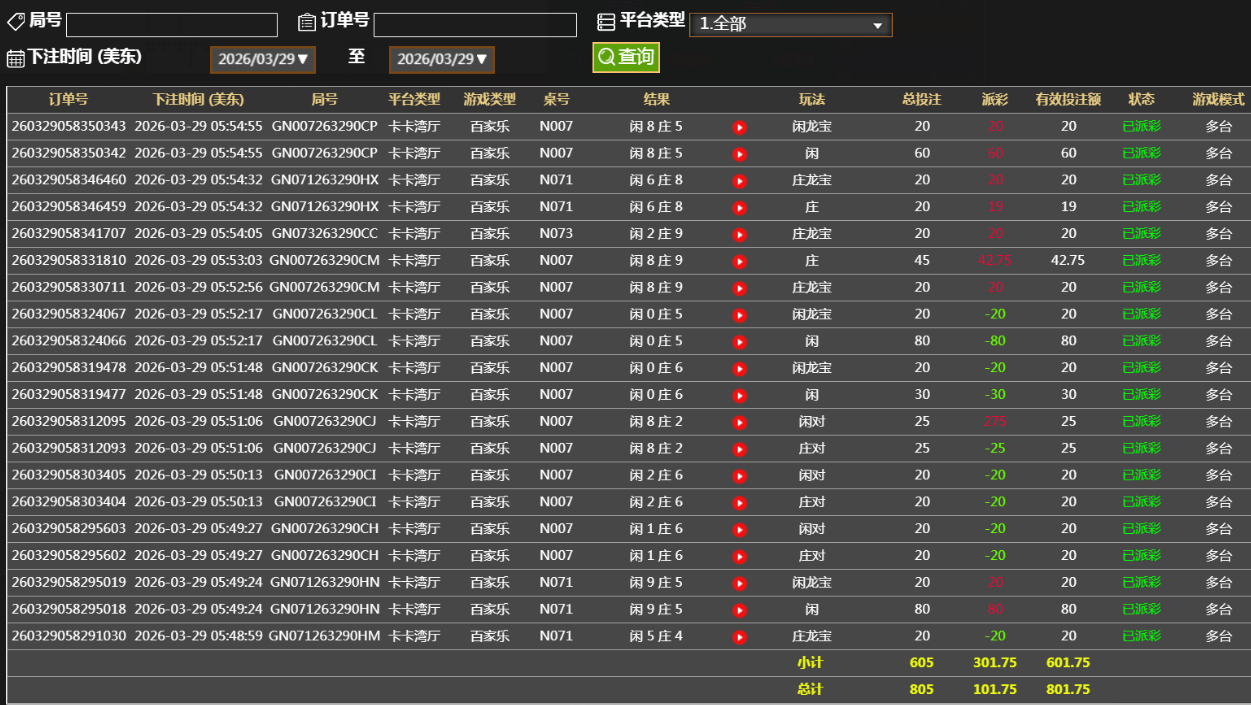Play replay for order 260329058303404
The width and height of the screenshot is (1251, 705).
tap(739, 503)
